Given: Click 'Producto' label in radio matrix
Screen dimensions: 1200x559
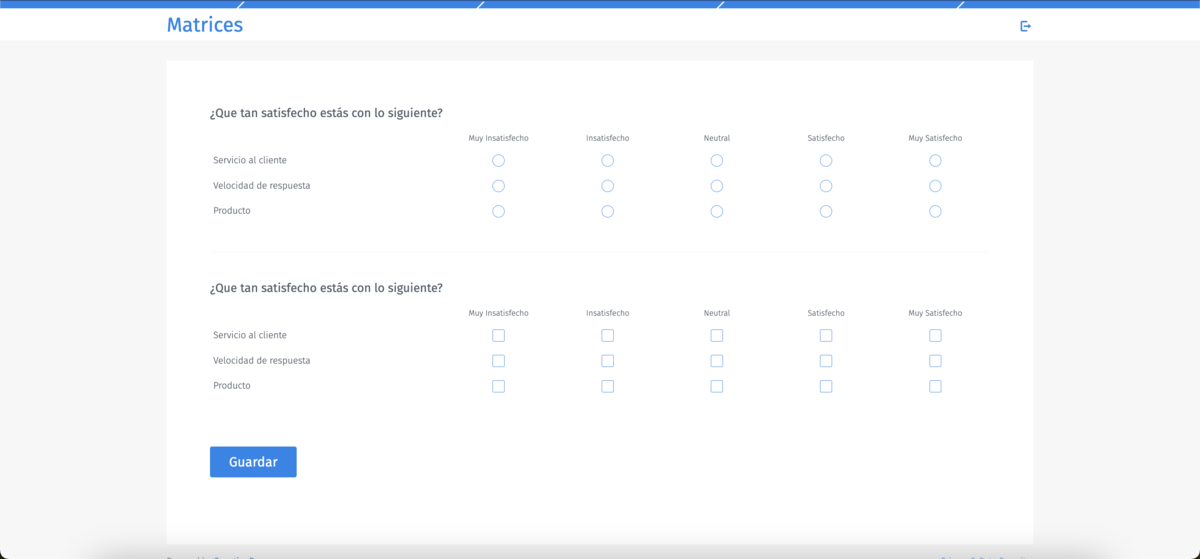Looking at the screenshot, I should pyautogui.click(x=232, y=211).
